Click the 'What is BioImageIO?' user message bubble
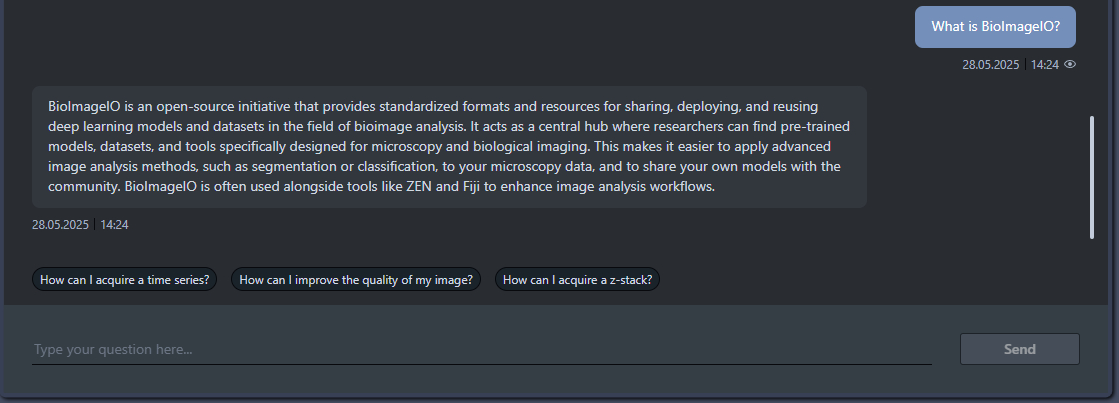Viewport: 1119px width, 403px height. tap(995, 27)
